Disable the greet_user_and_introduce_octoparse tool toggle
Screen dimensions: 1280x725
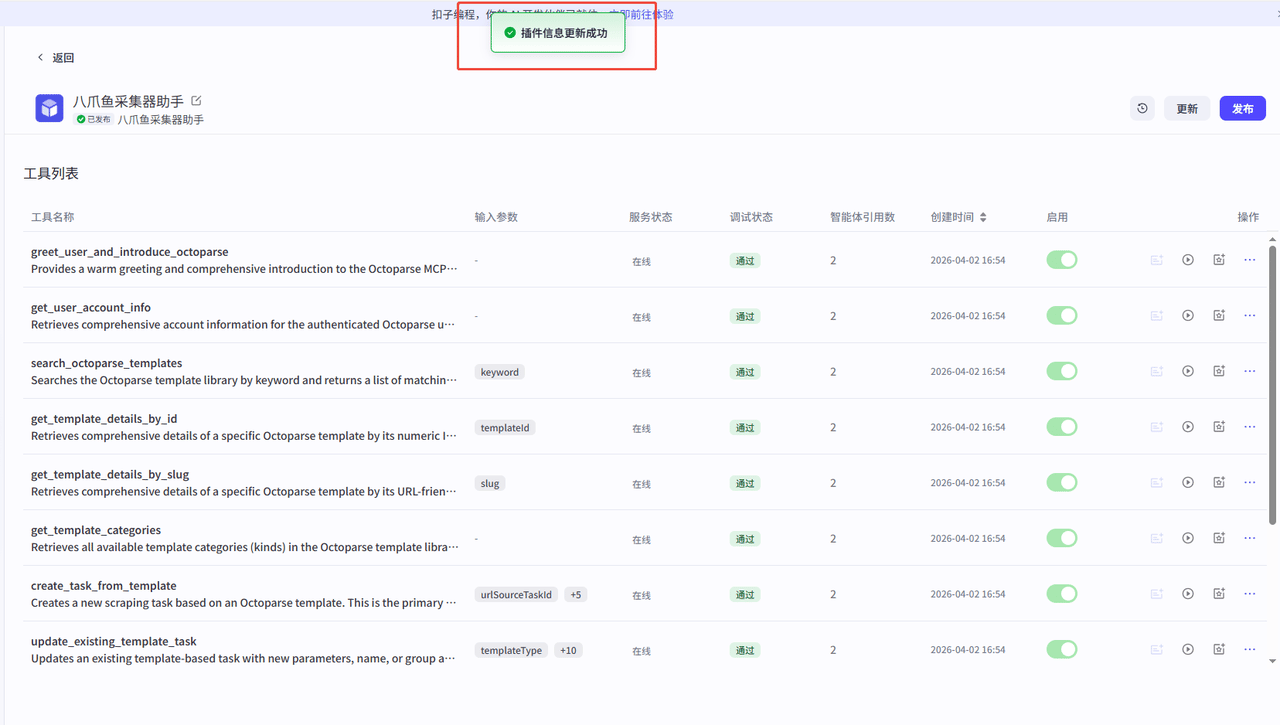tap(1062, 260)
